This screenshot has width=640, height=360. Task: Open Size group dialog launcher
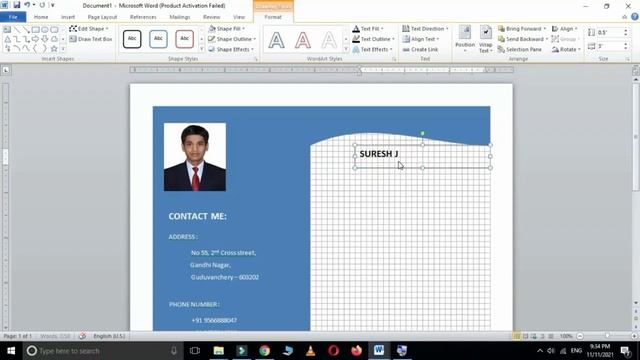coord(628,59)
